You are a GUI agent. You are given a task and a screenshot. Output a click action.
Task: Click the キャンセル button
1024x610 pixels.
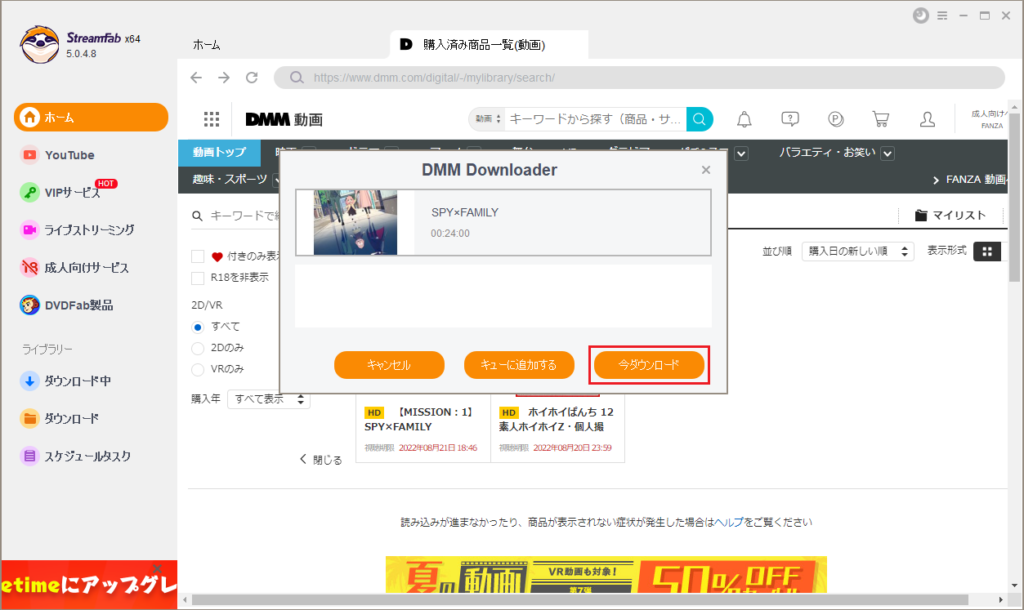[389, 365]
